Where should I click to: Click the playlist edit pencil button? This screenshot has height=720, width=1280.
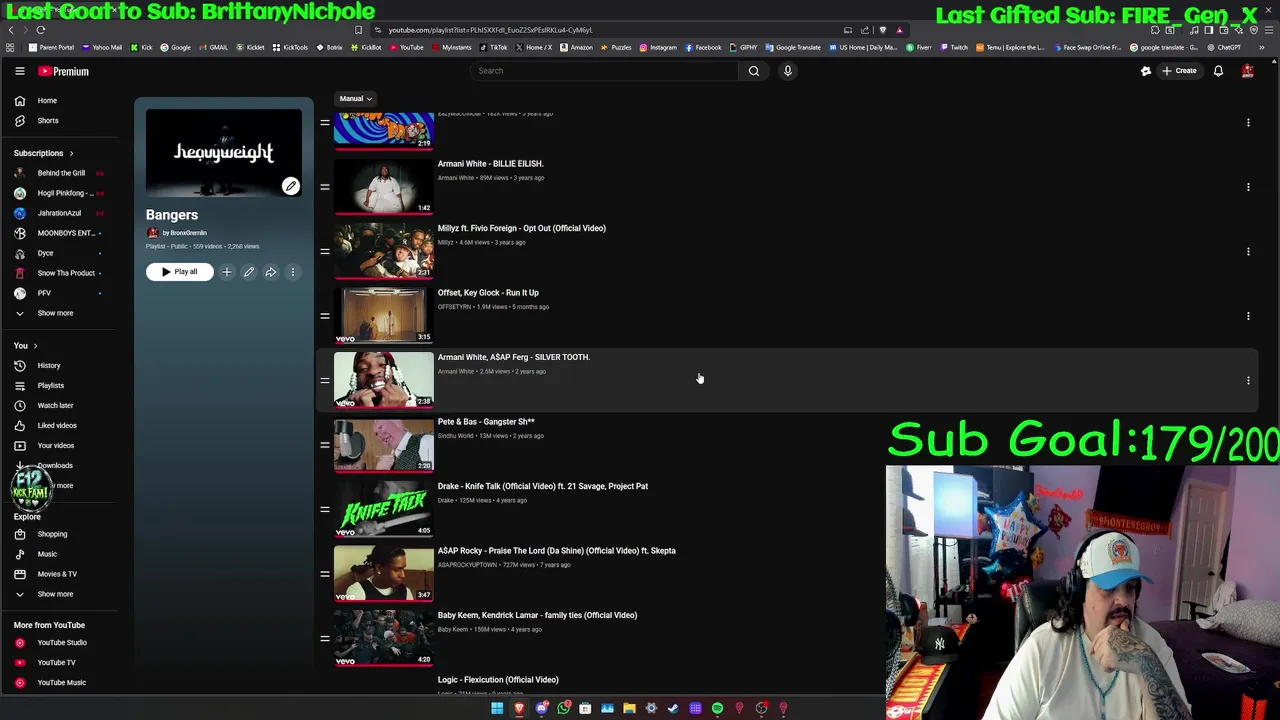(249, 272)
